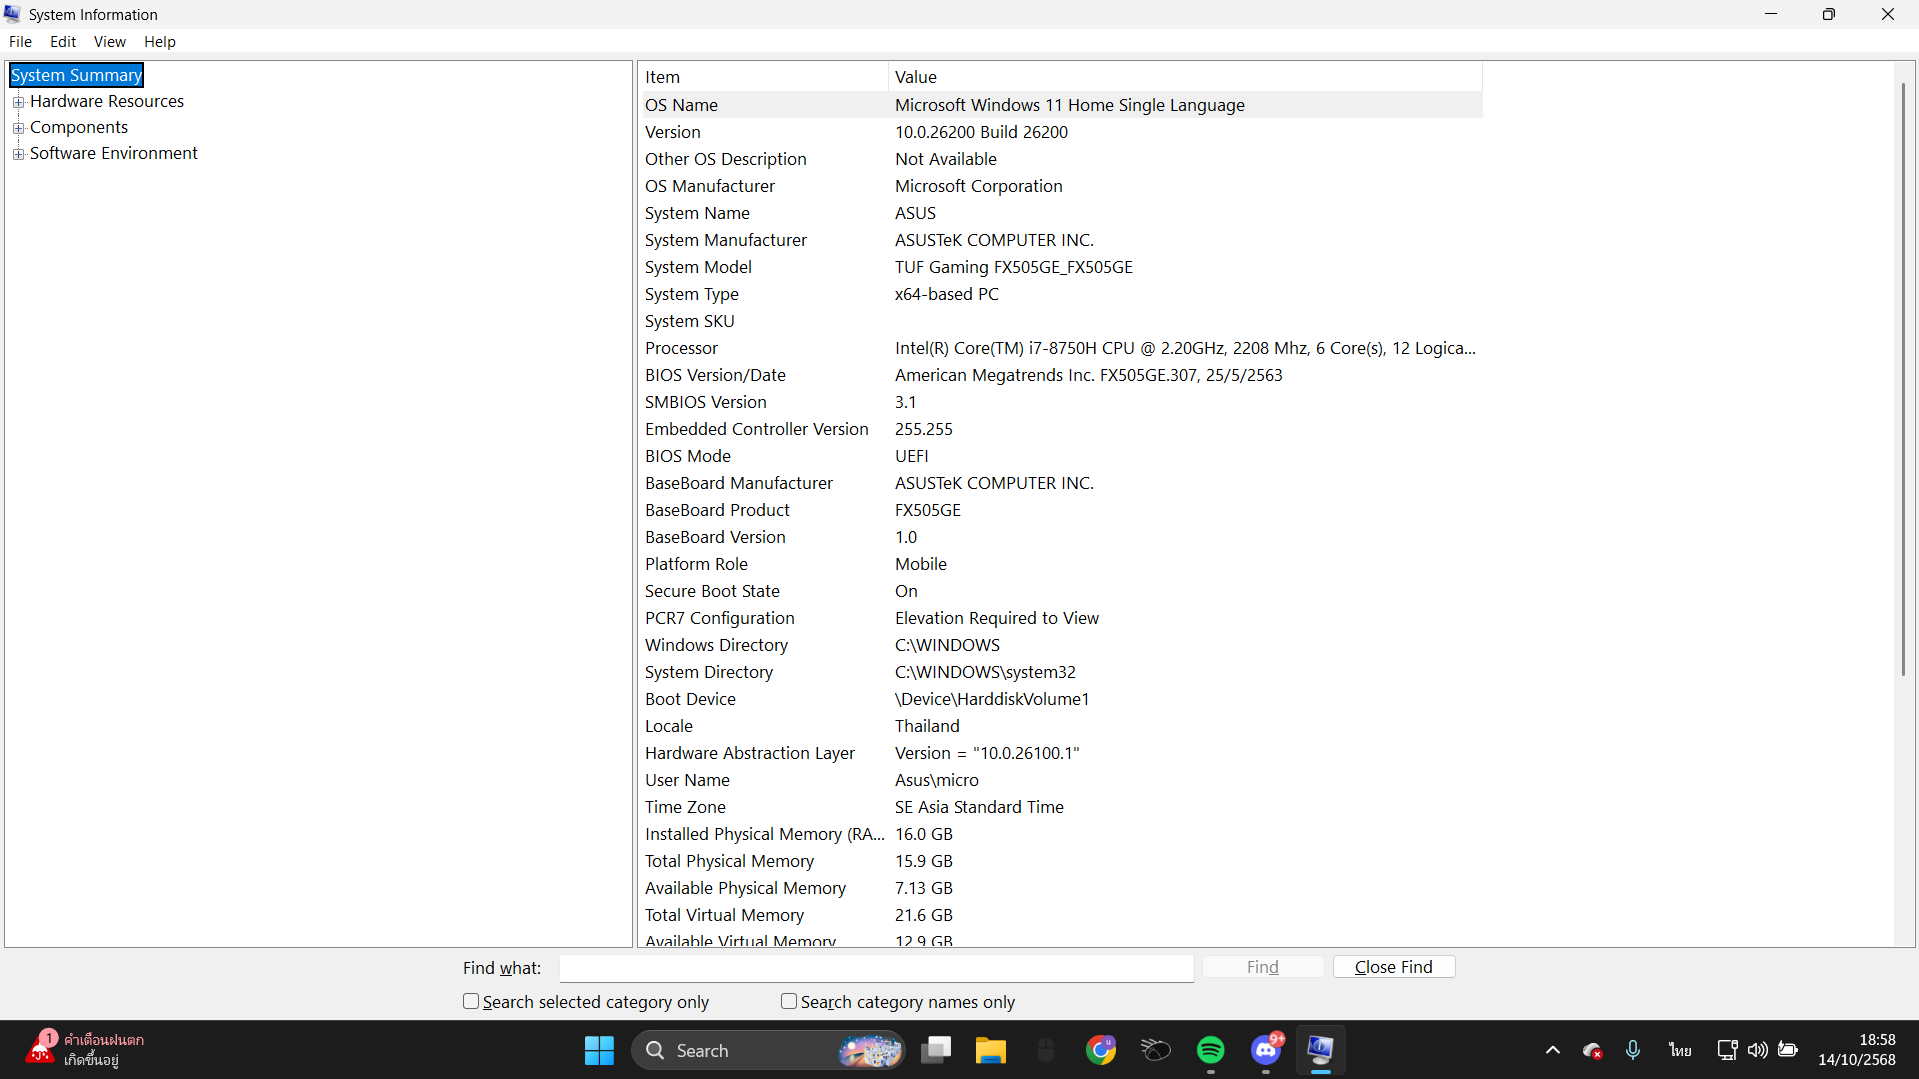Select the Hardware Resources category

tap(107, 101)
